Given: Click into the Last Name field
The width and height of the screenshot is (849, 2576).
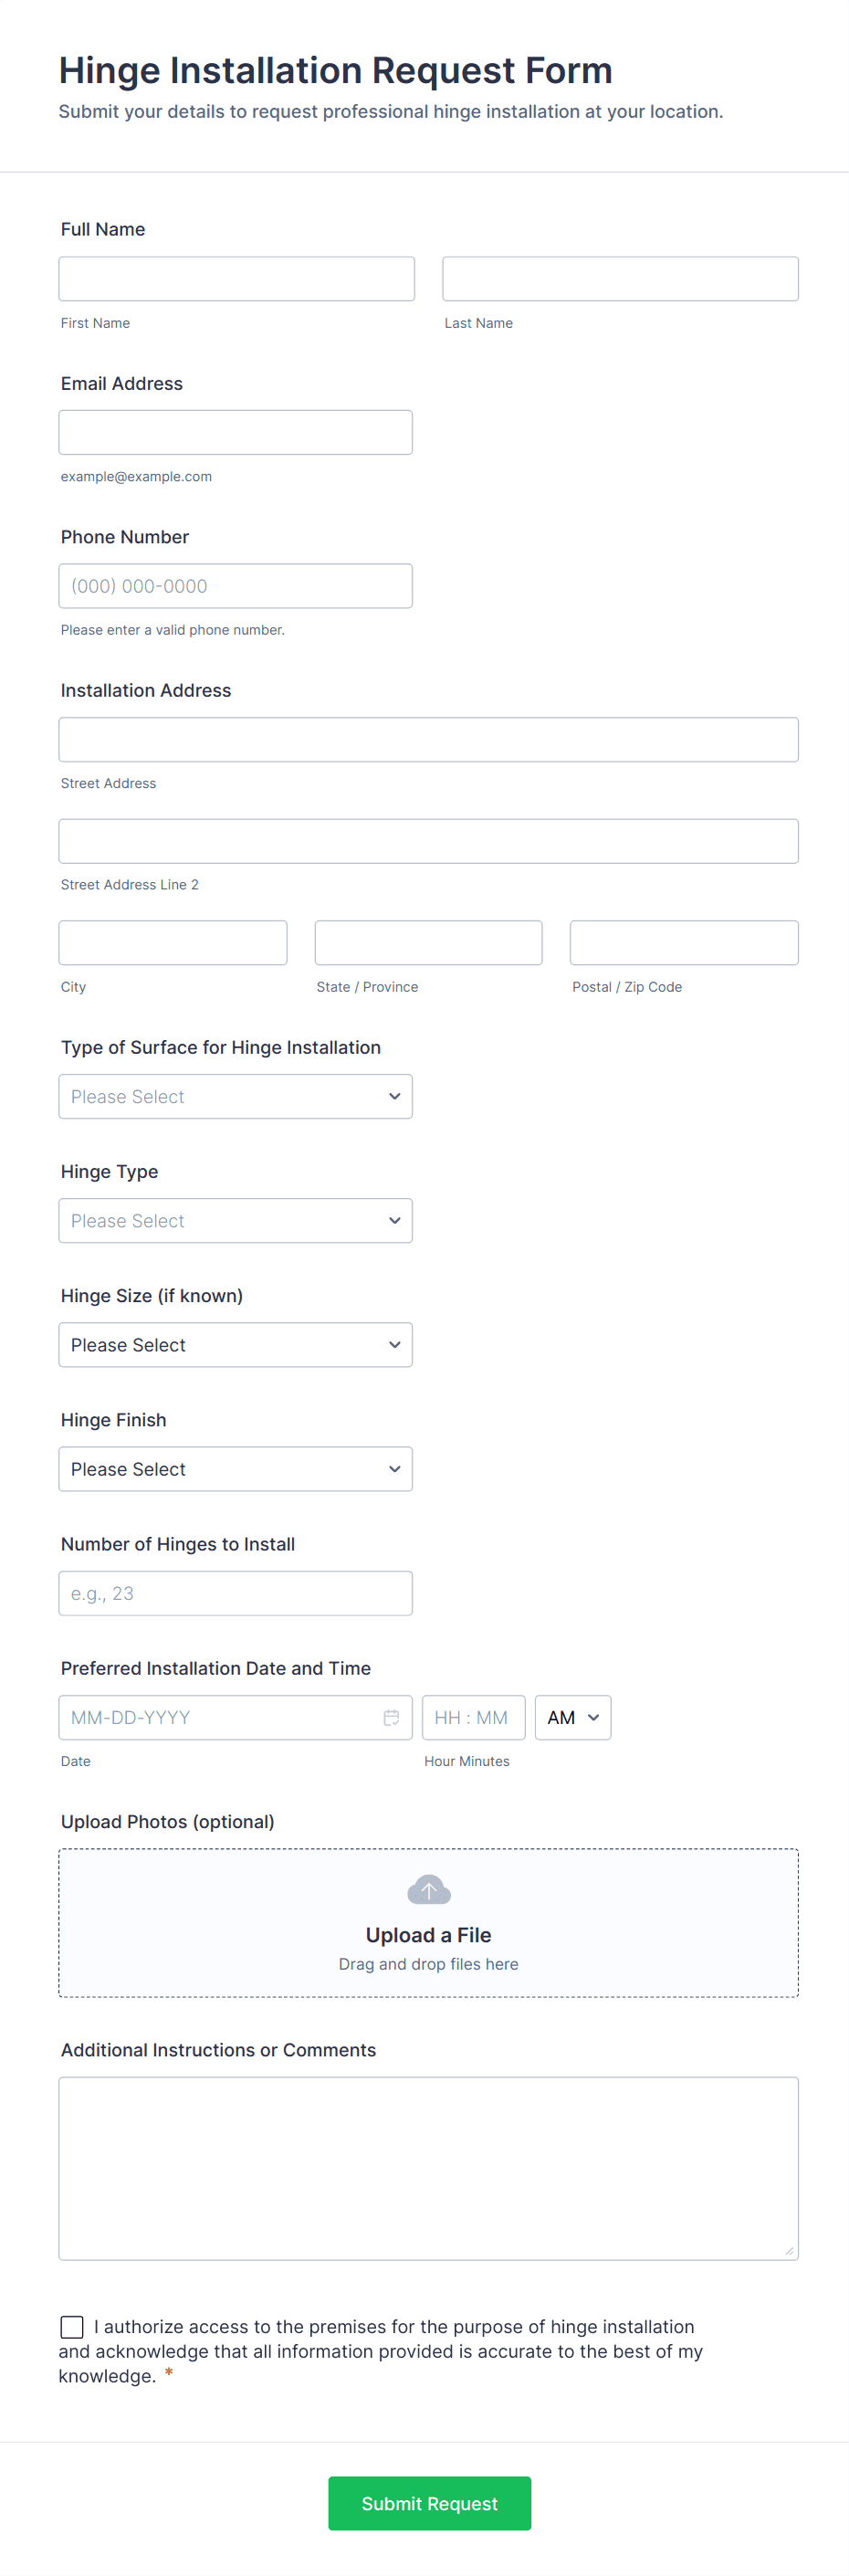Looking at the screenshot, I should [x=620, y=279].
